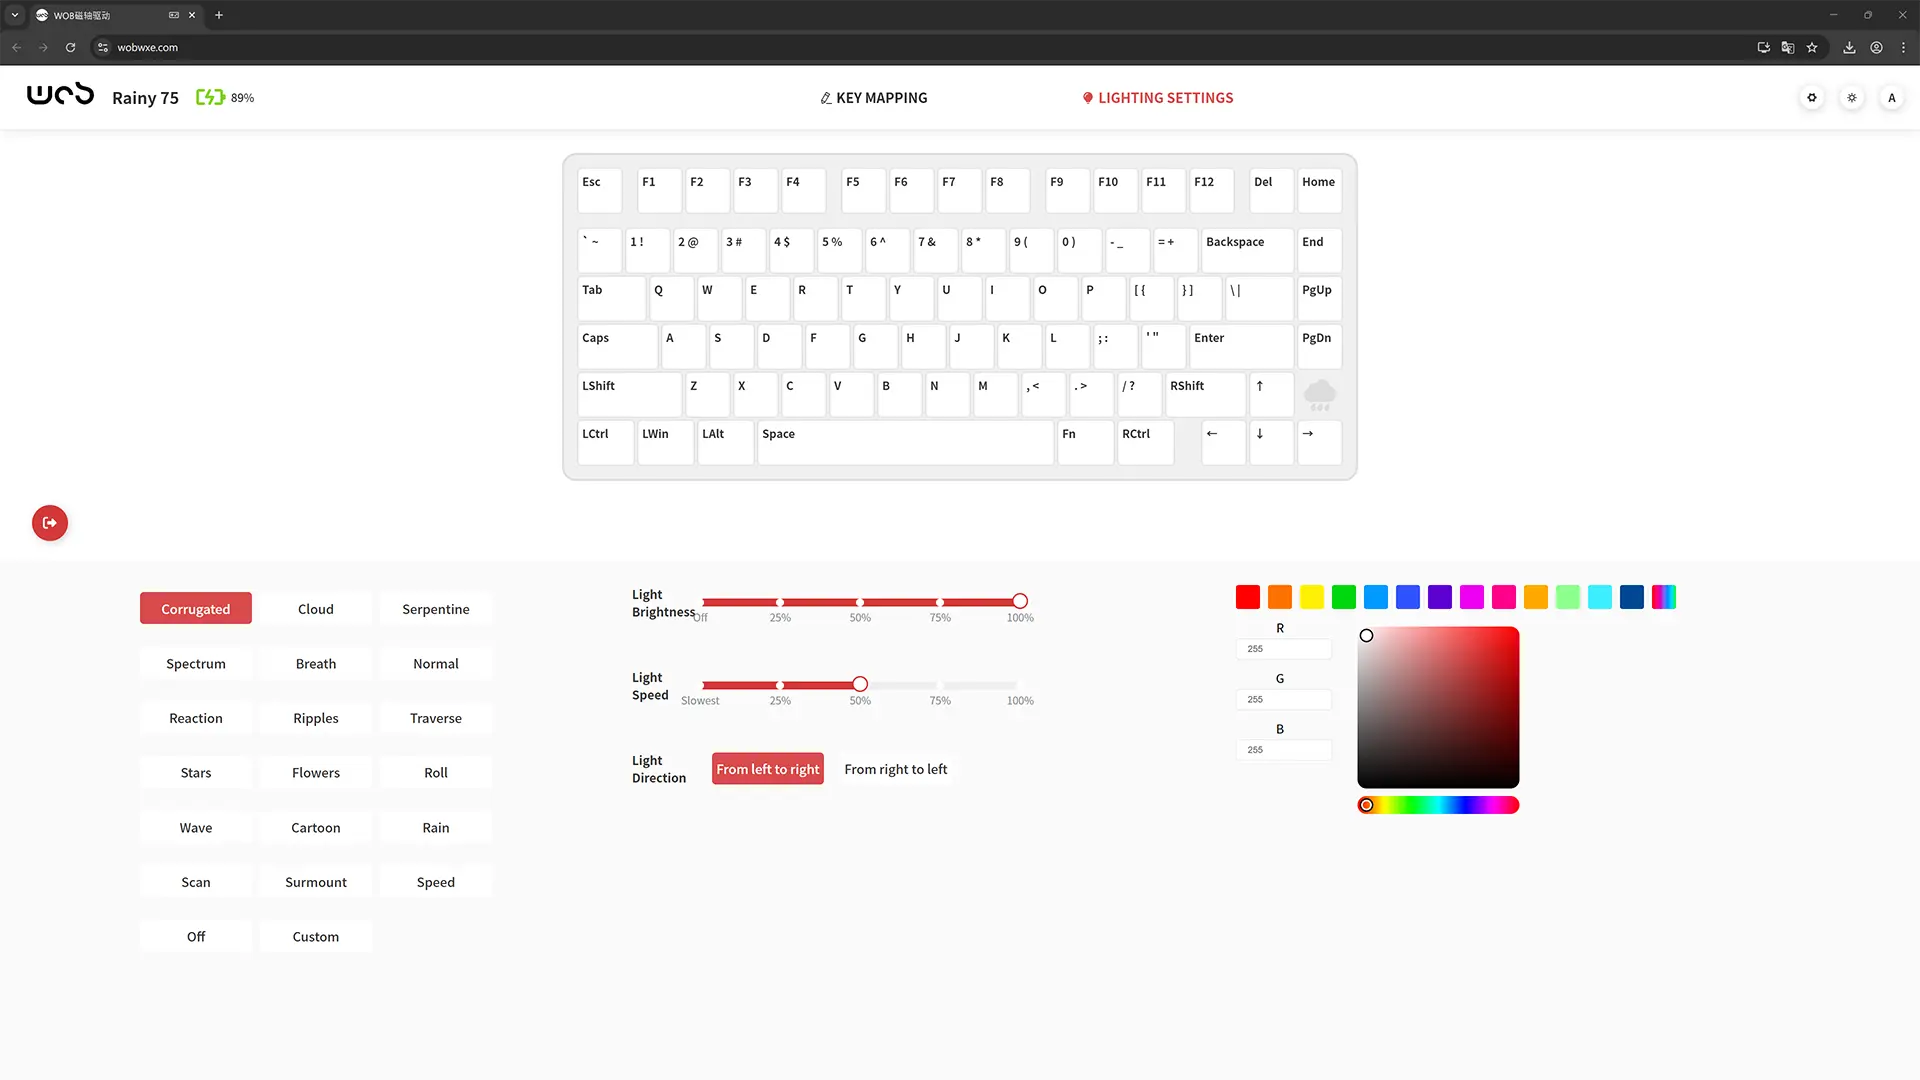The image size is (1920, 1080).
Task: Select the Serpentine lighting effect
Action: (x=436, y=609)
